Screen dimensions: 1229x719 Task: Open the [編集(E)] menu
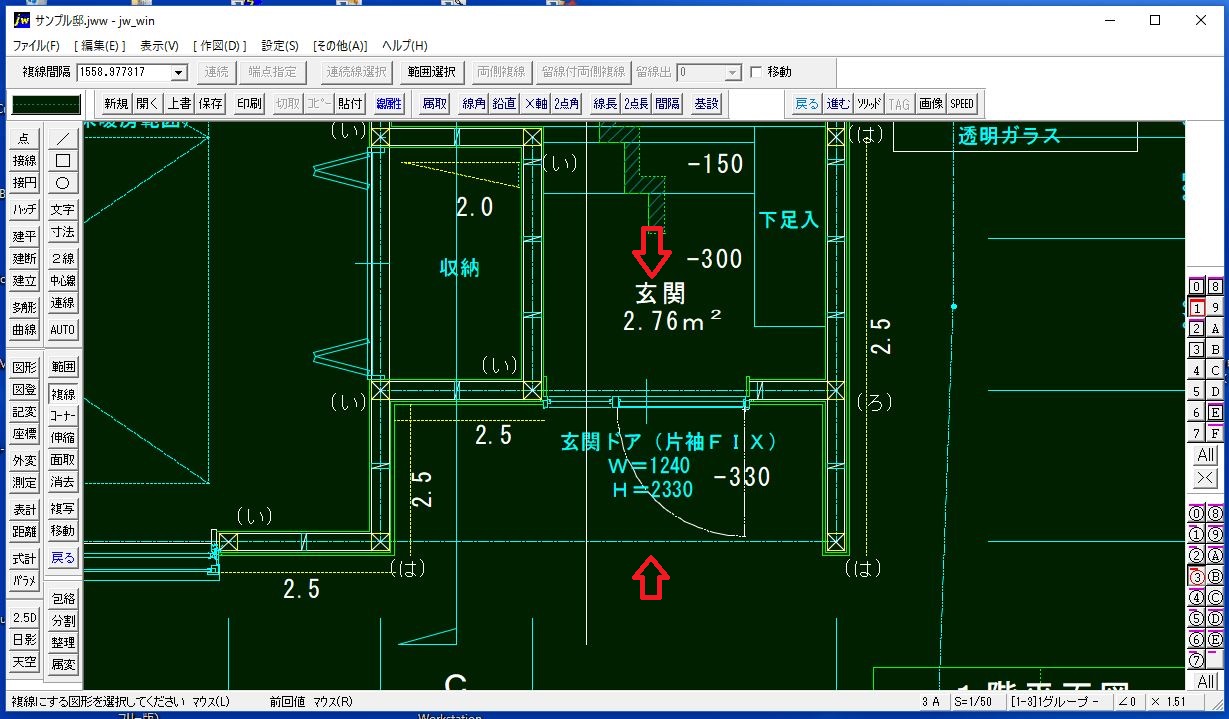click(100, 46)
